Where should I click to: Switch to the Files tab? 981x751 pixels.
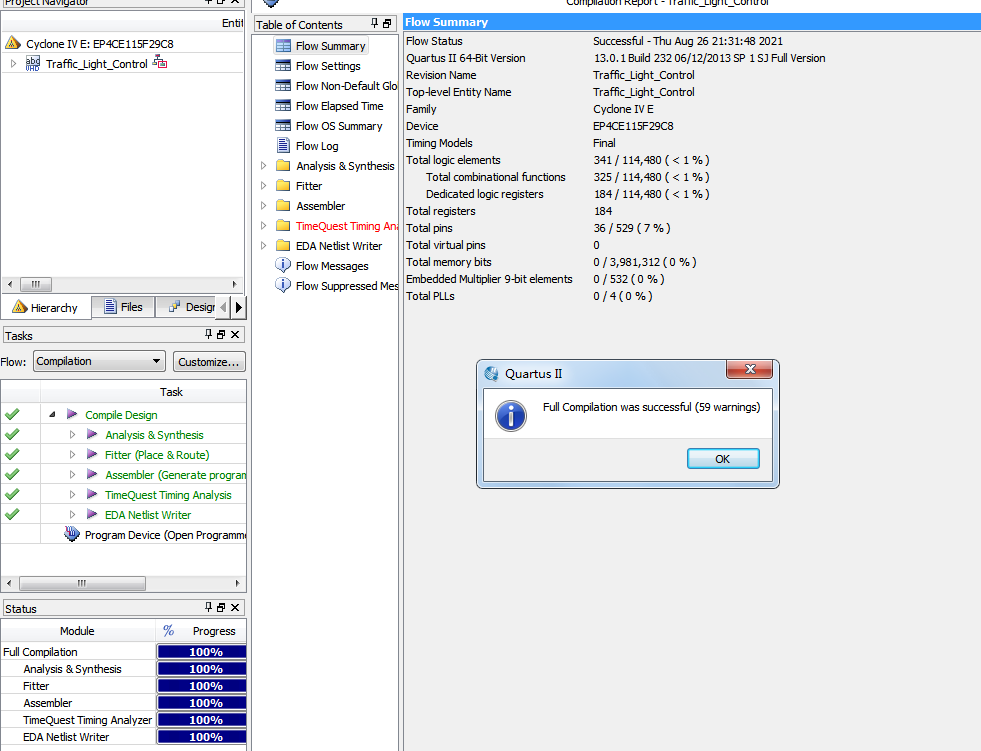tap(123, 307)
